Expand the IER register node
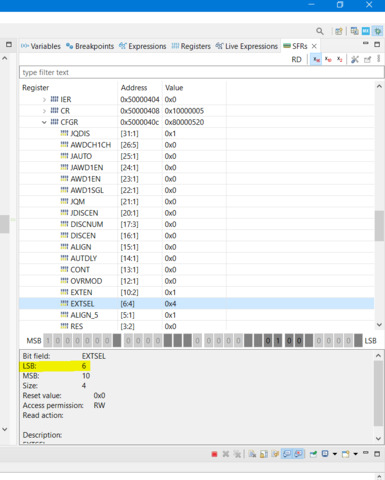 click(44, 100)
